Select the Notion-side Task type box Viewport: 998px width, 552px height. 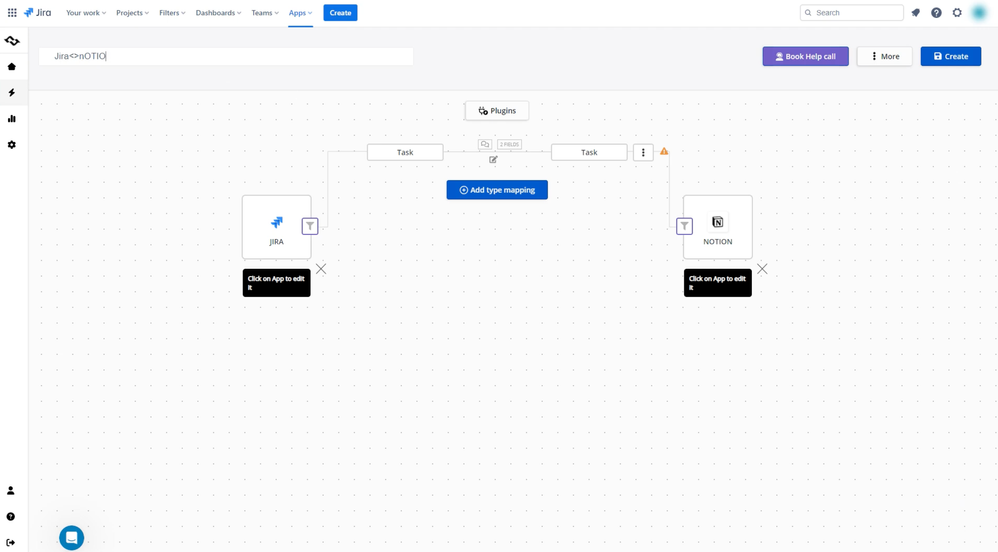click(589, 152)
